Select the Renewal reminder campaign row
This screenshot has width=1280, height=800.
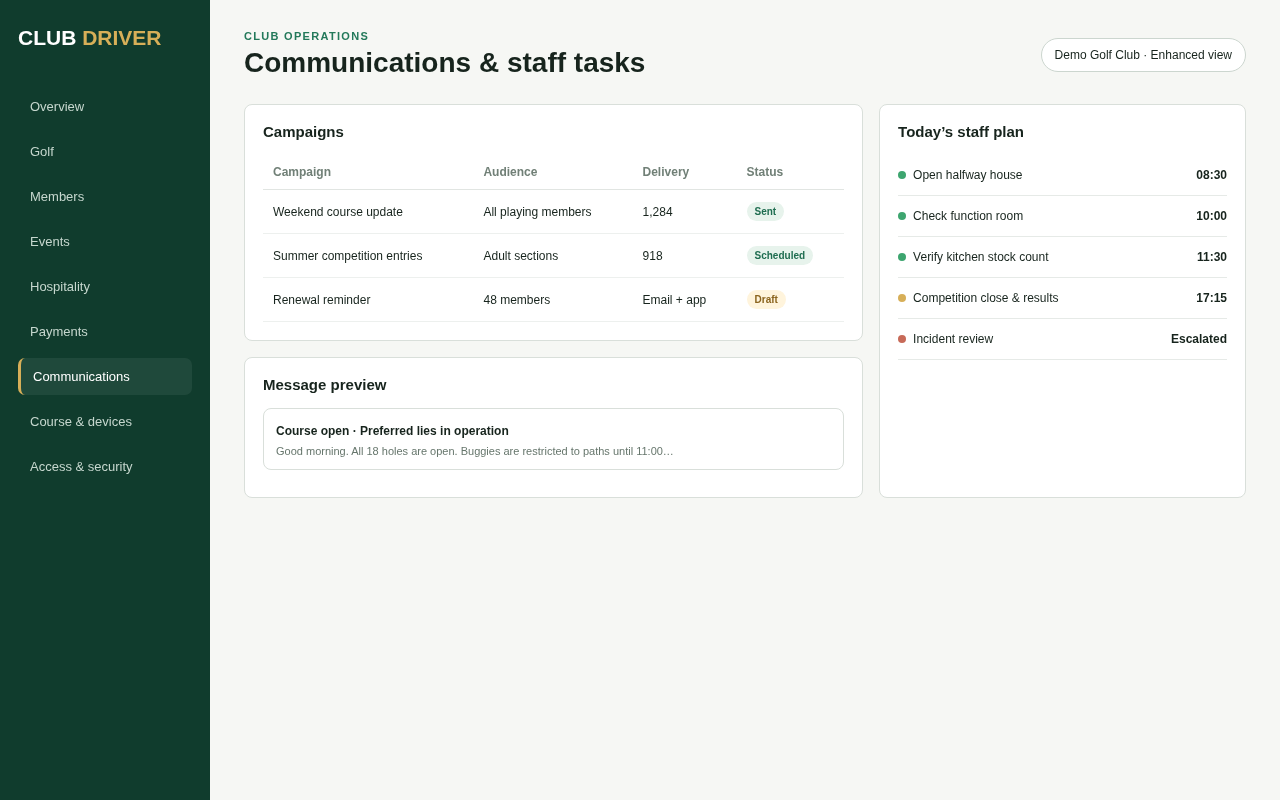tap(553, 300)
